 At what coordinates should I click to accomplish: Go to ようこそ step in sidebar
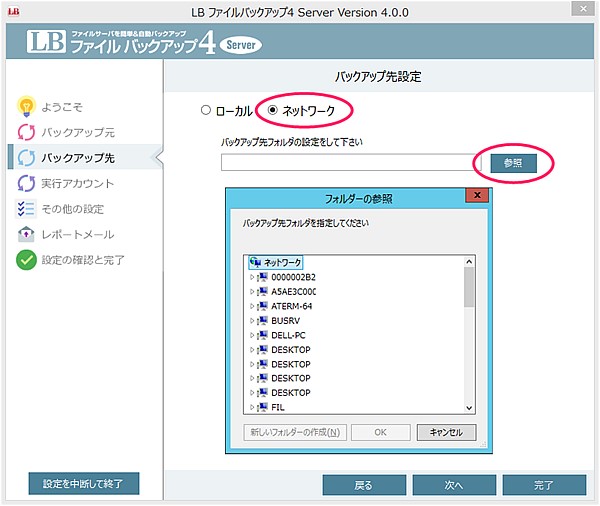[62, 107]
